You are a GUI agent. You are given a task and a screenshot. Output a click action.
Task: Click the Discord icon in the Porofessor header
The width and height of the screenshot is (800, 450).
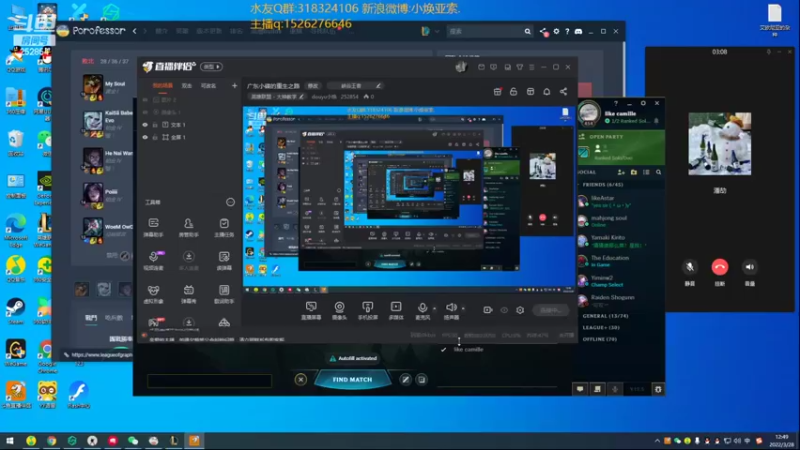click(x=578, y=31)
